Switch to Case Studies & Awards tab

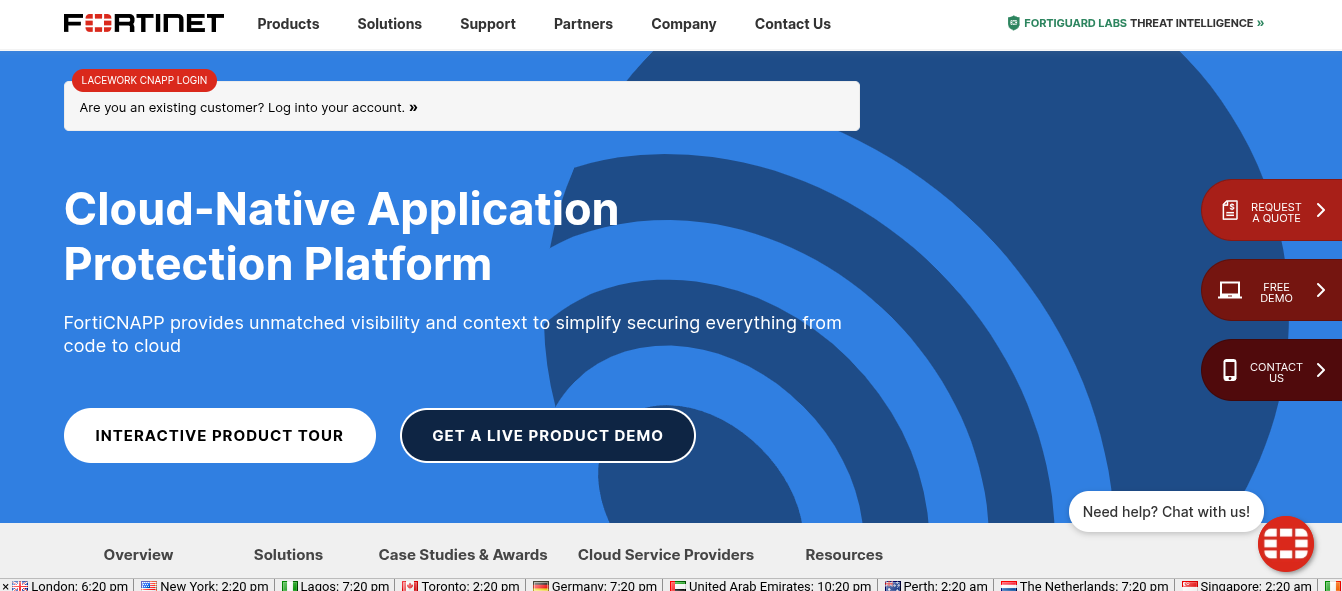pos(463,555)
